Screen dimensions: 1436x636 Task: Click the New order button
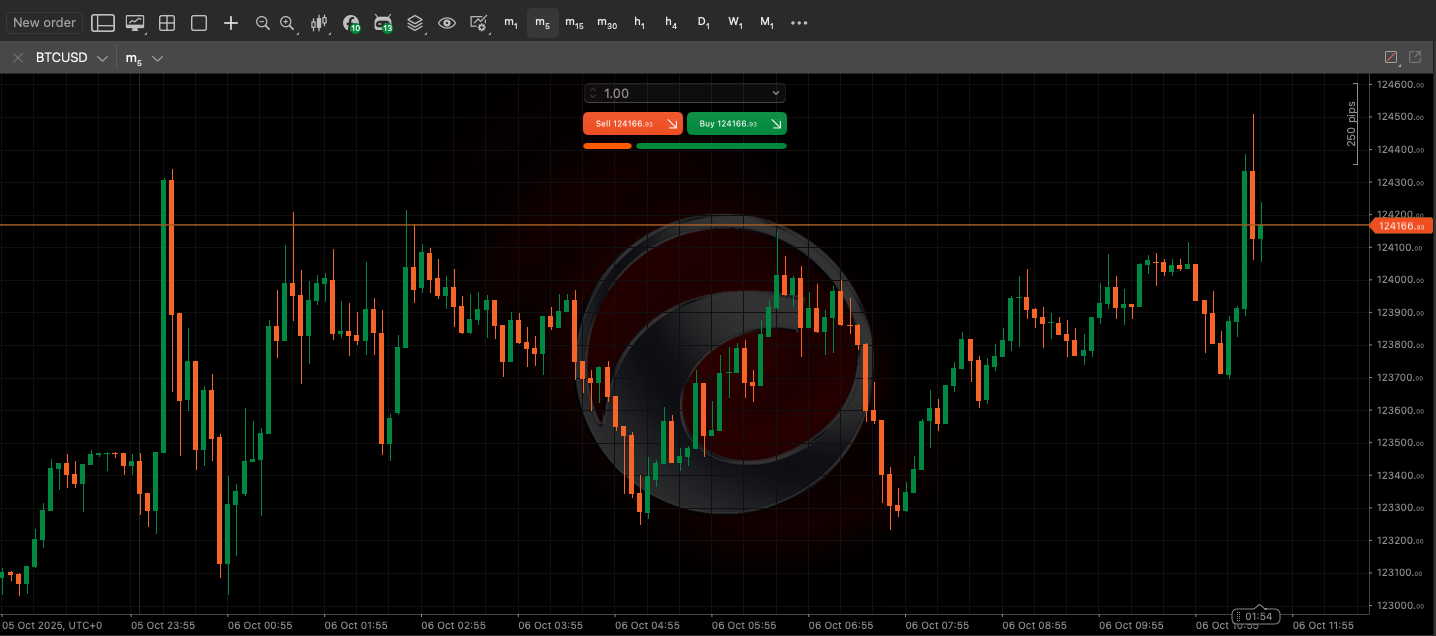44,22
